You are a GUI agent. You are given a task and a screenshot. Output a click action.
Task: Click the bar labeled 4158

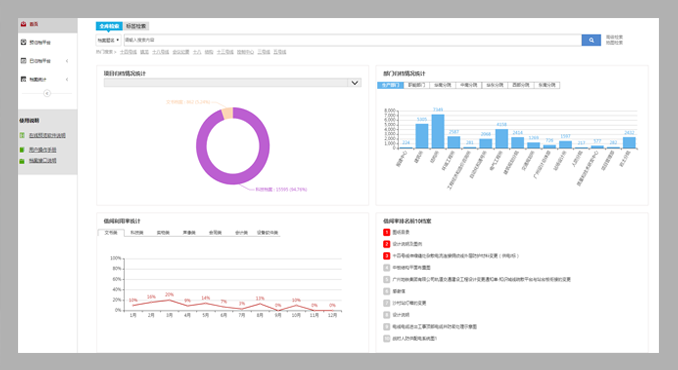point(502,139)
